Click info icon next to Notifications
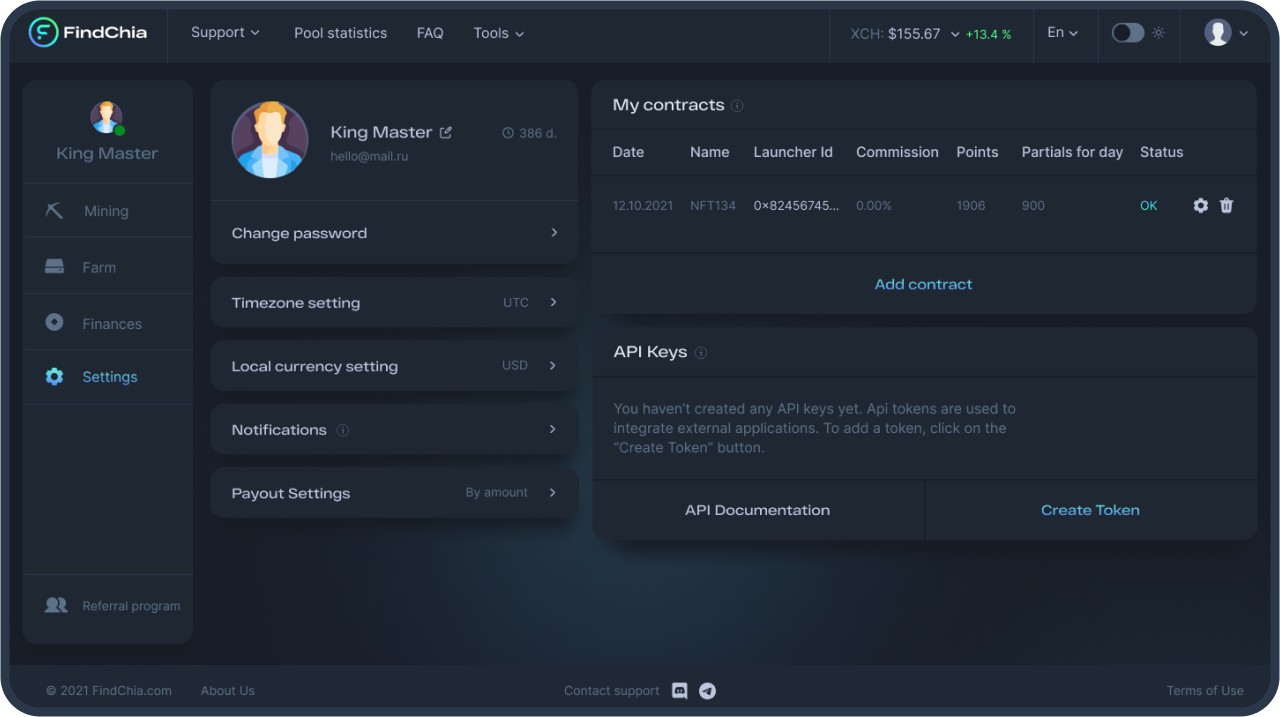This screenshot has height=717, width=1280. 343,430
